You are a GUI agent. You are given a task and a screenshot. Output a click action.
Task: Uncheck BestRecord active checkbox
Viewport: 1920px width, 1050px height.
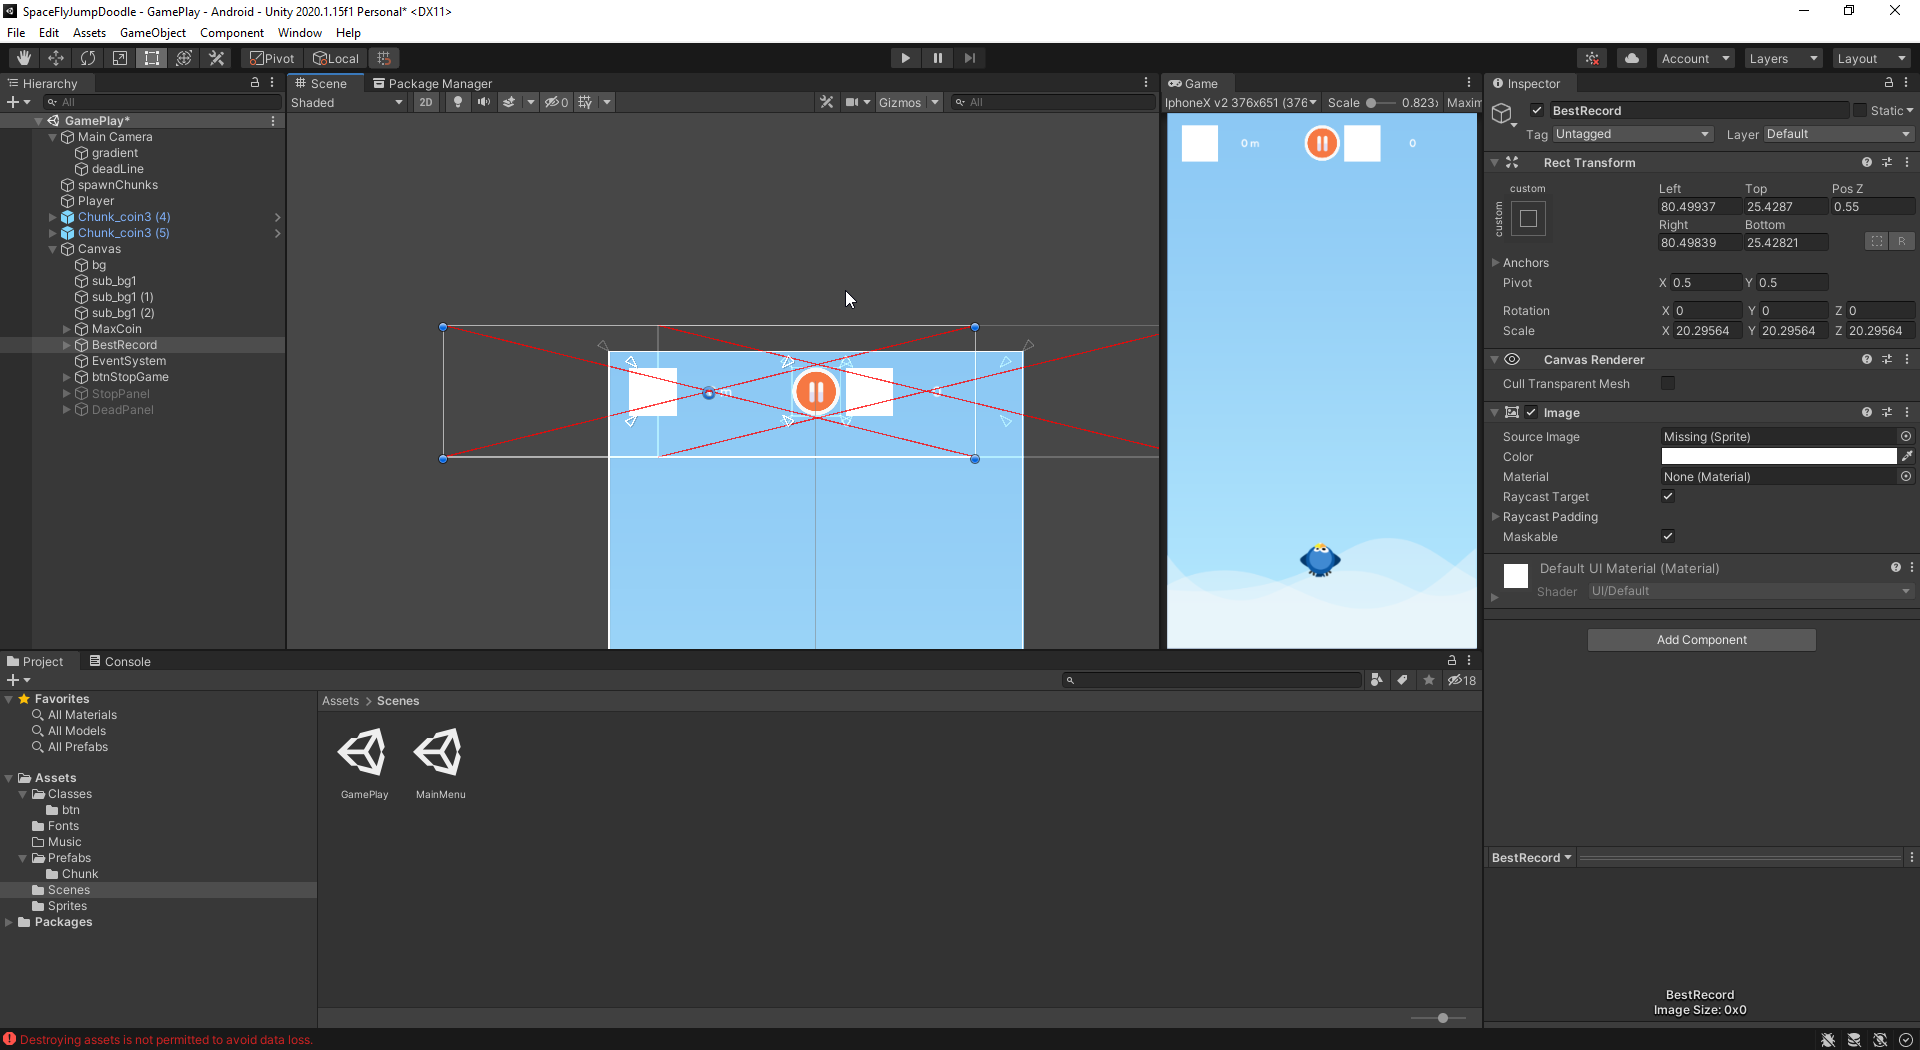1537,110
